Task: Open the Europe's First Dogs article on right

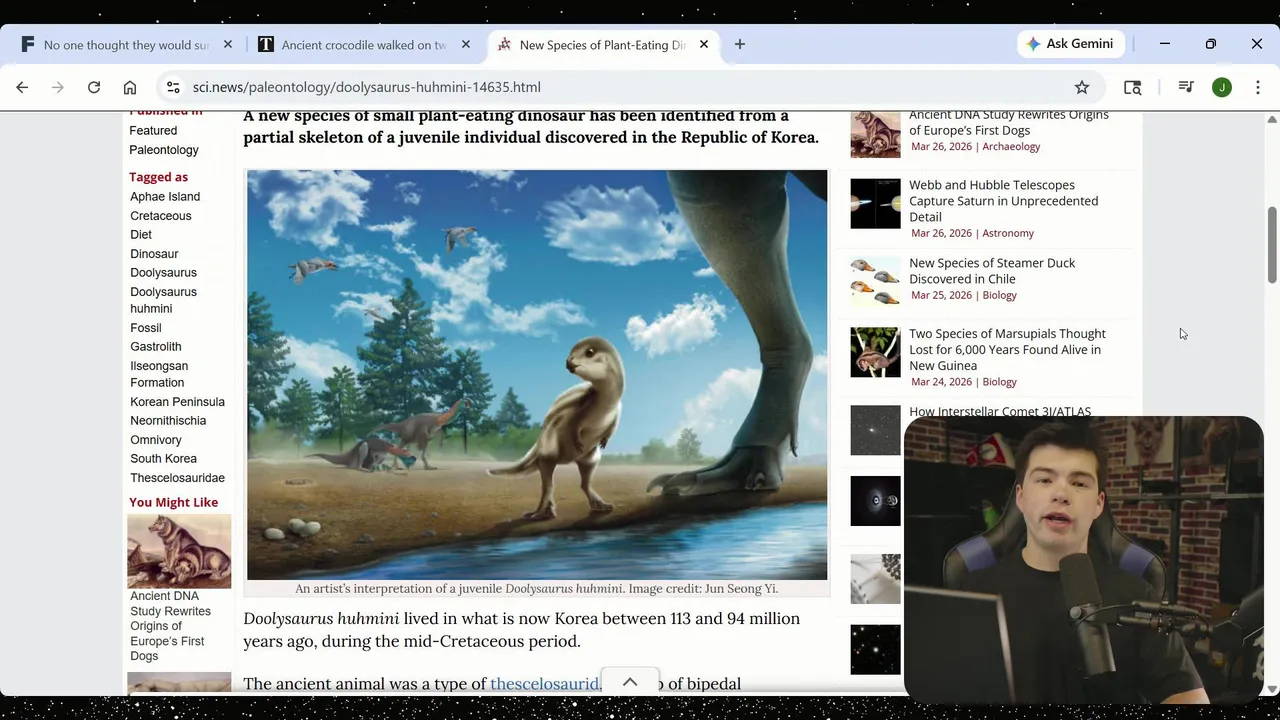Action: [1008, 122]
